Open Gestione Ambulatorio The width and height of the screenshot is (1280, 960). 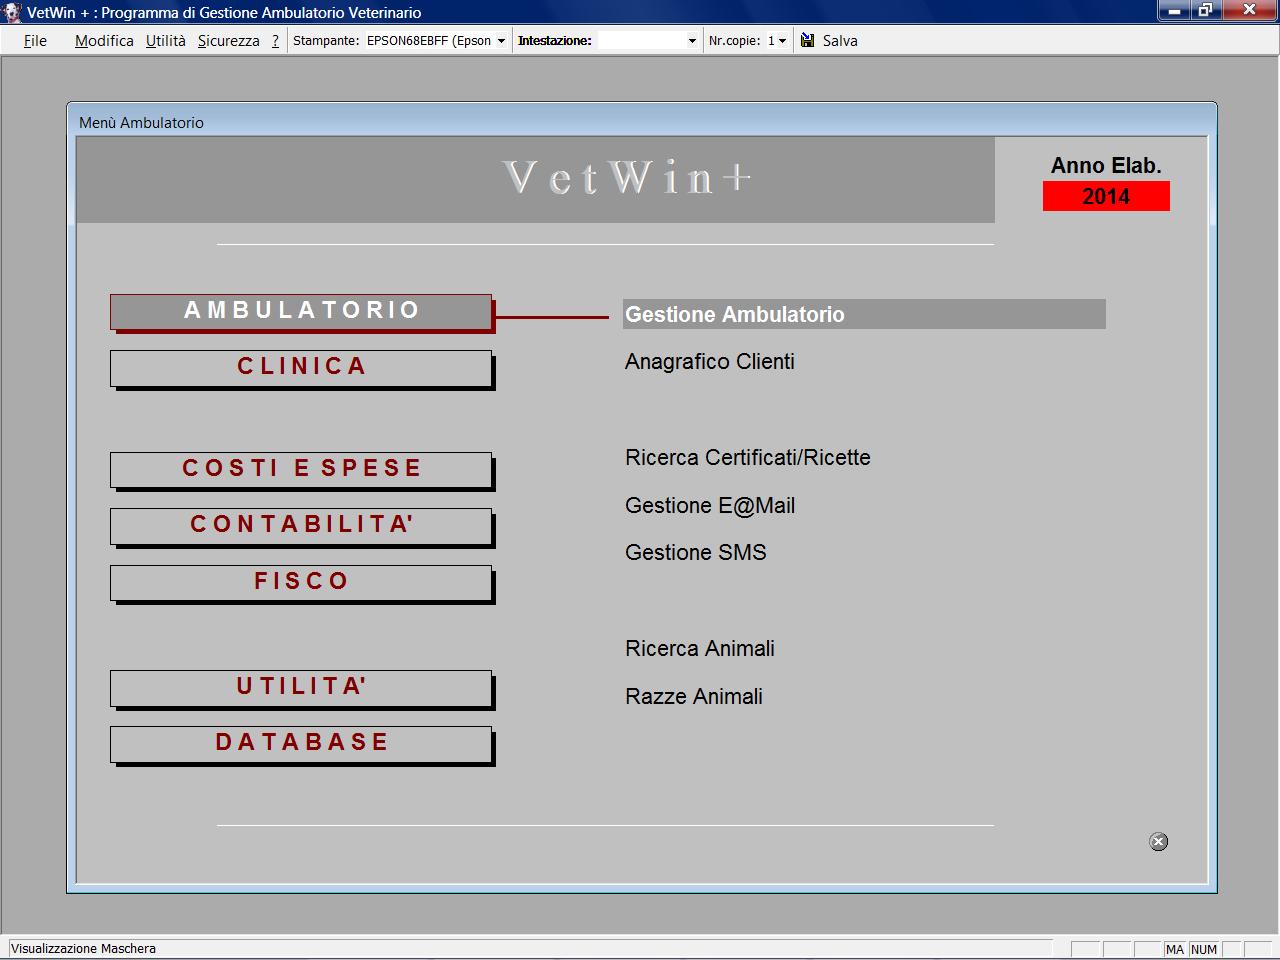(864, 314)
